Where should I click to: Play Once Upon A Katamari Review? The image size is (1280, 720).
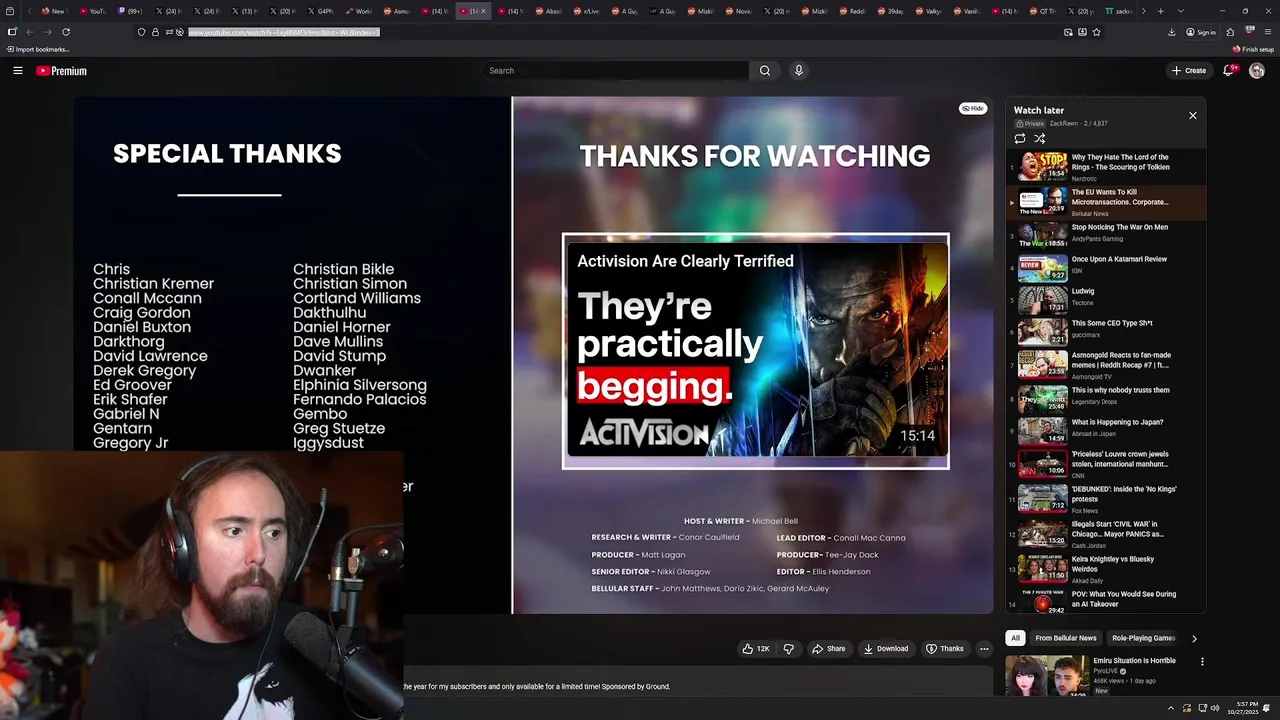[x=1107, y=266]
